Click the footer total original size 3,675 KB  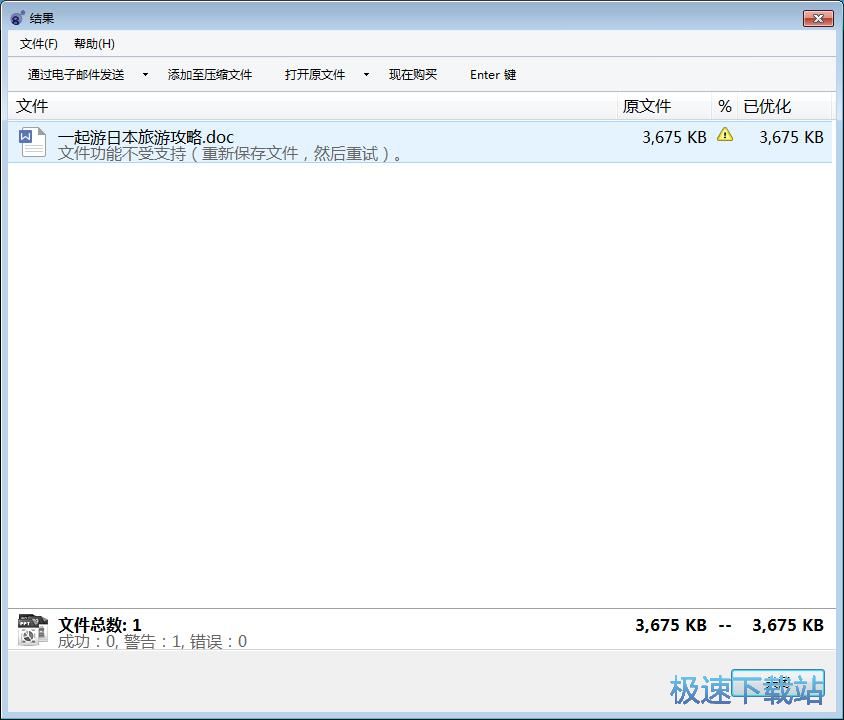(671, 625)
